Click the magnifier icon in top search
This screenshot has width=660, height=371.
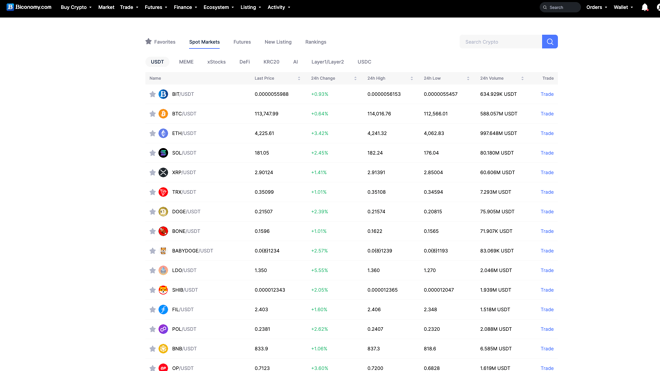545,7
